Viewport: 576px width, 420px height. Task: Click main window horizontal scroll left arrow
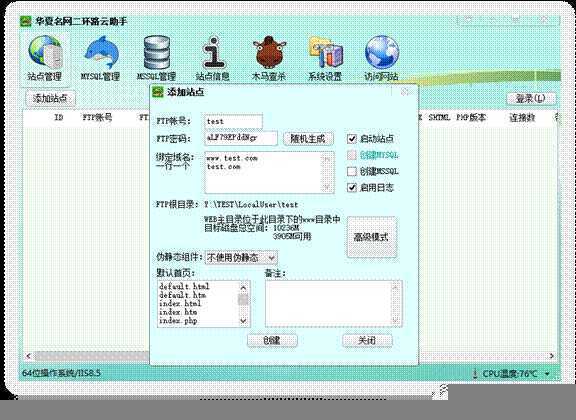coord(29,356)
